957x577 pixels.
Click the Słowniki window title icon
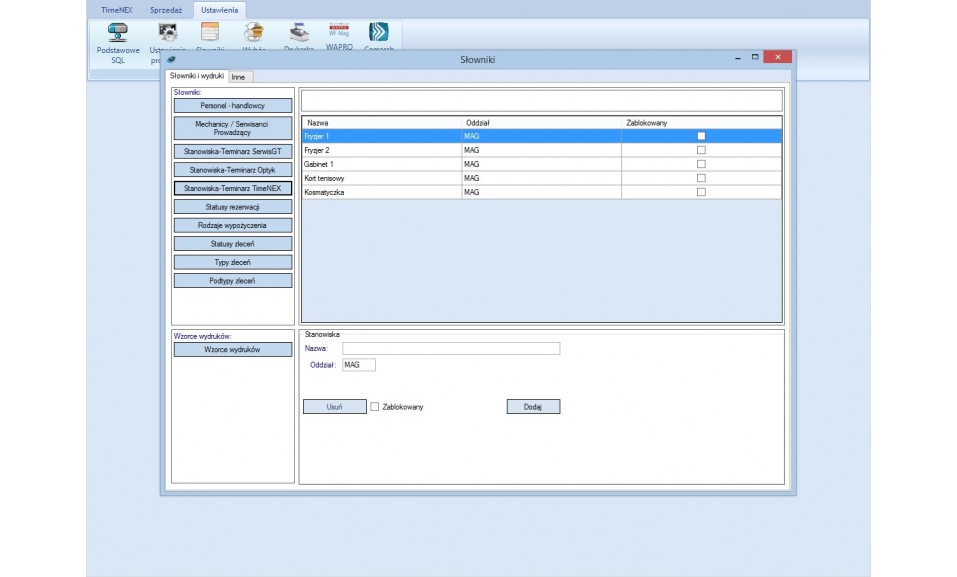(171, 60)
